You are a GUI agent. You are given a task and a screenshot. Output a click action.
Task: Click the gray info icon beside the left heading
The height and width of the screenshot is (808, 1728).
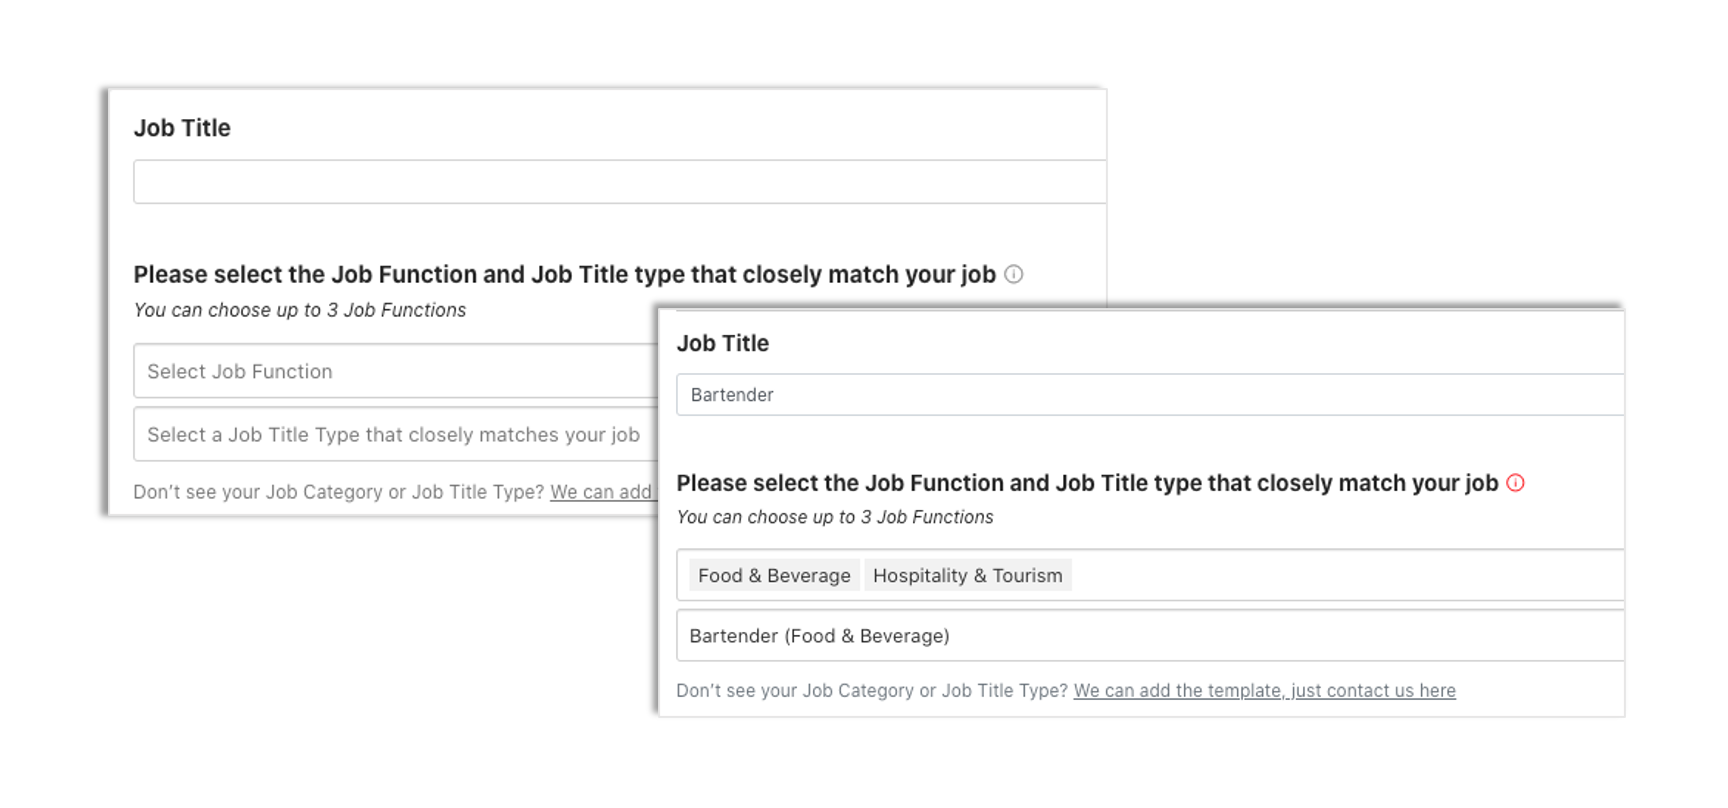point(1016,274)
